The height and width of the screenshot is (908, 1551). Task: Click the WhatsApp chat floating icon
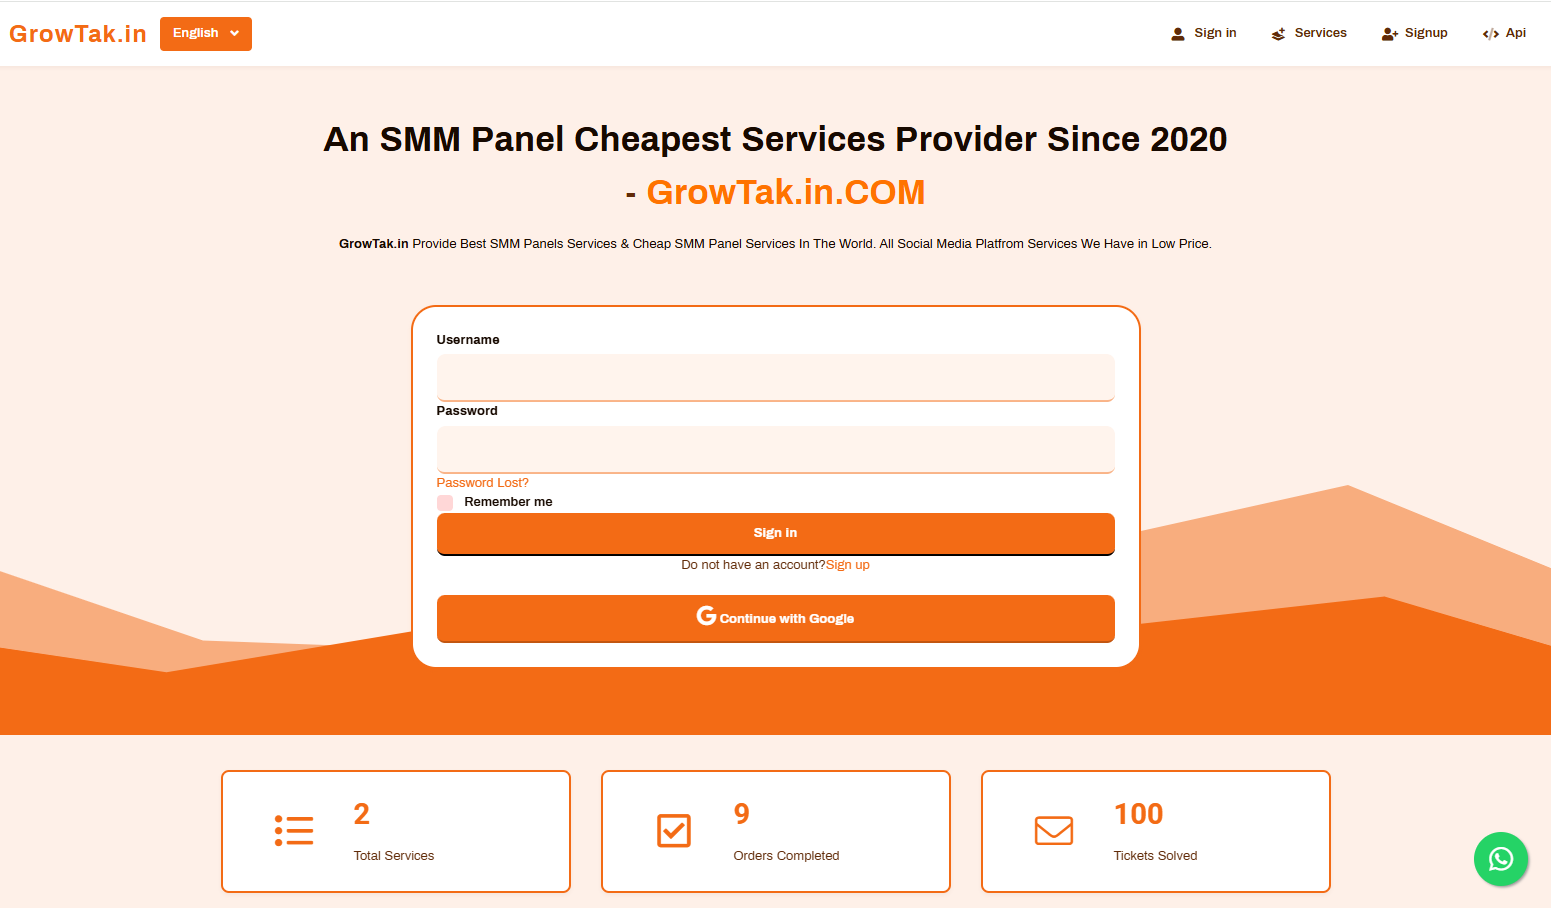(x=1500, y=859)
